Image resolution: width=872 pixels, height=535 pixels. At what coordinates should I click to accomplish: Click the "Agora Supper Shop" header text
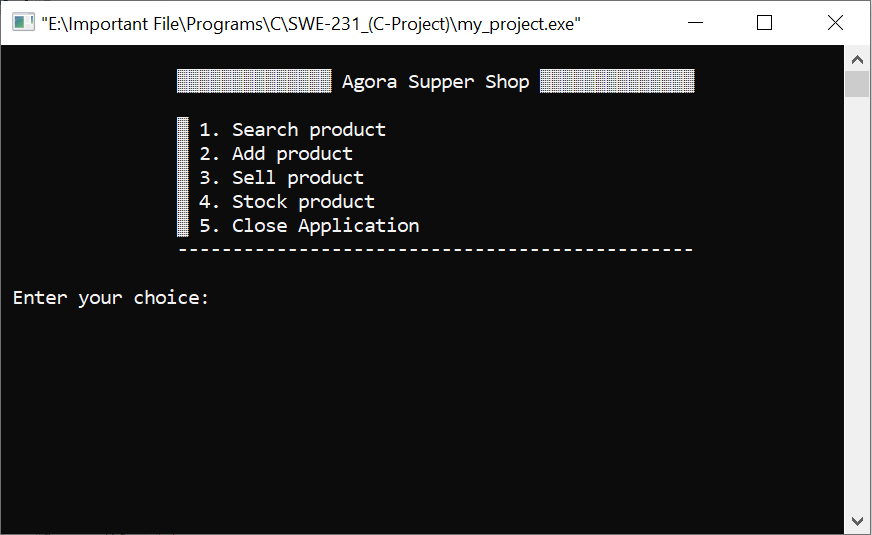[435, 82]
